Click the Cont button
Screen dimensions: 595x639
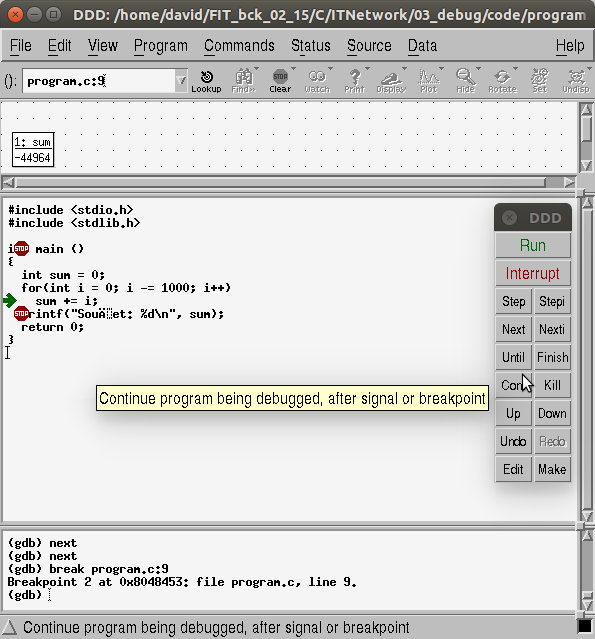513,385
